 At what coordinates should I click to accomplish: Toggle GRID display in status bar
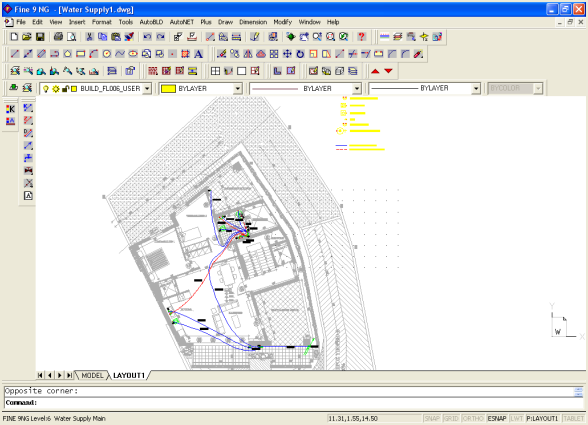(x=451, y=418)
